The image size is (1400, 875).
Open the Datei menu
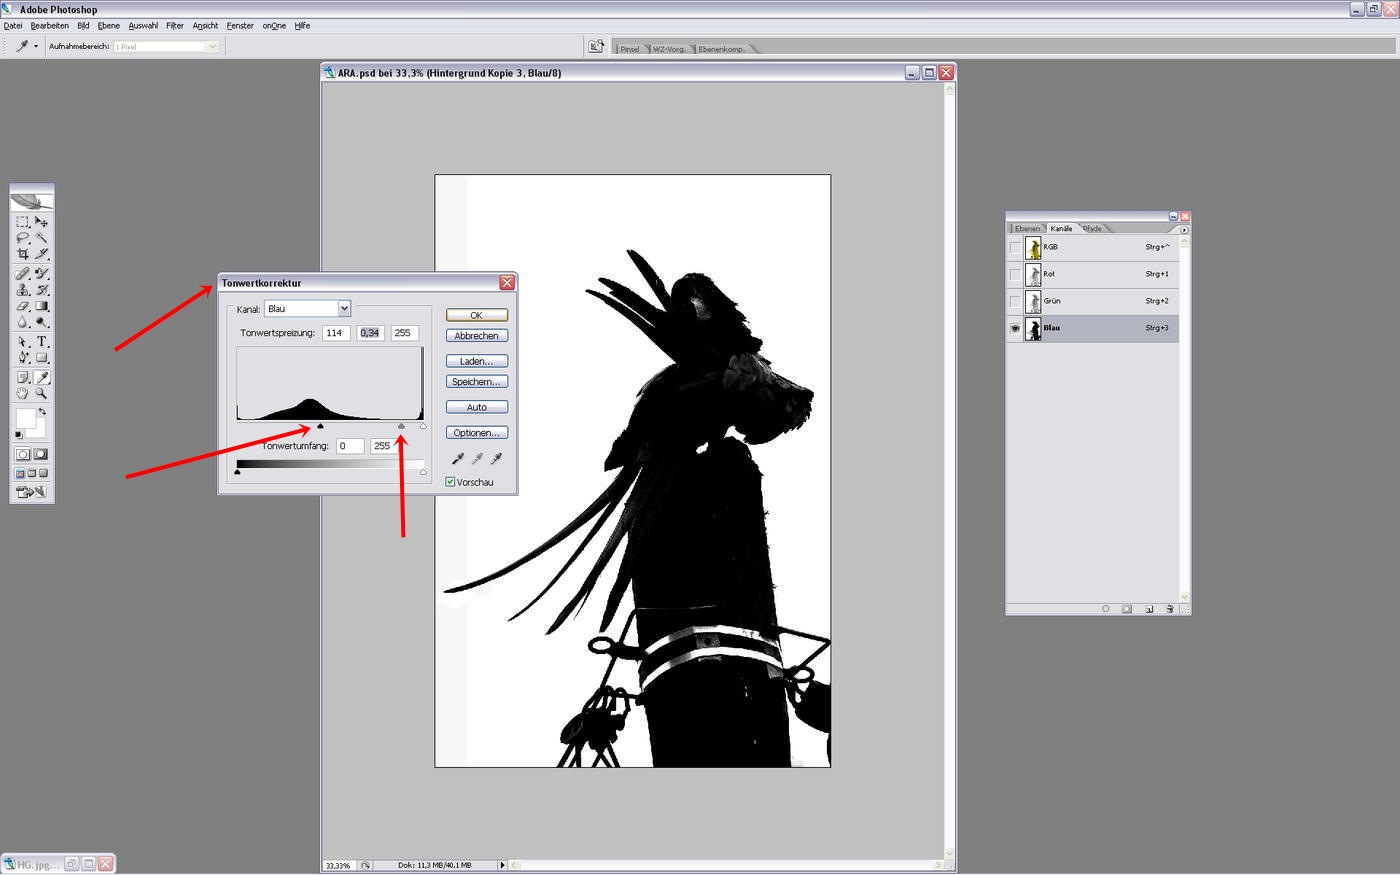pos(13,26)
